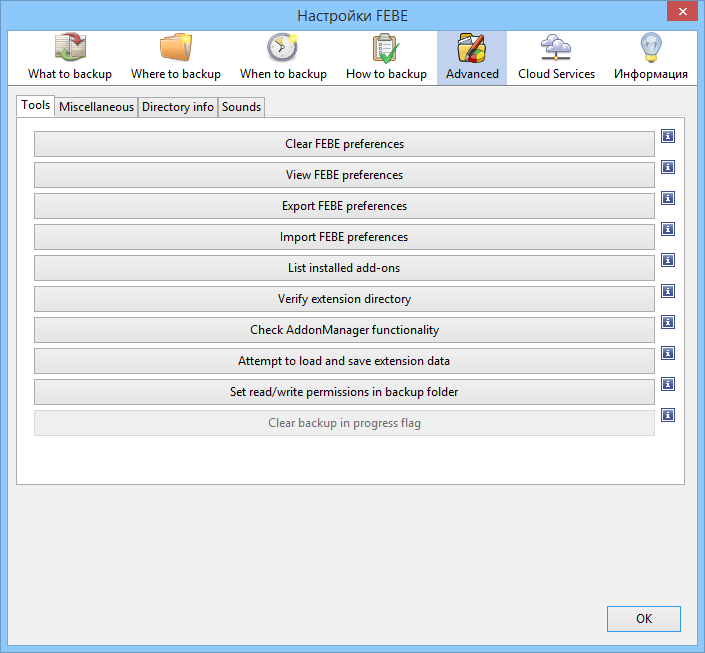Show info for Clear backup in progress flag
This screenshot has width=705, height=653.
[668, 415]
